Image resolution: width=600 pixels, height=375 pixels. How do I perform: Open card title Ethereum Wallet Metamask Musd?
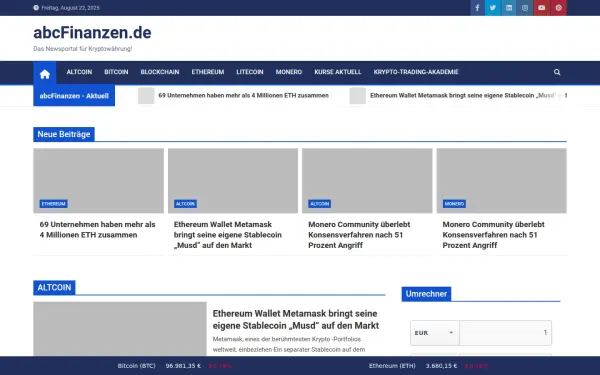(228, 235)
